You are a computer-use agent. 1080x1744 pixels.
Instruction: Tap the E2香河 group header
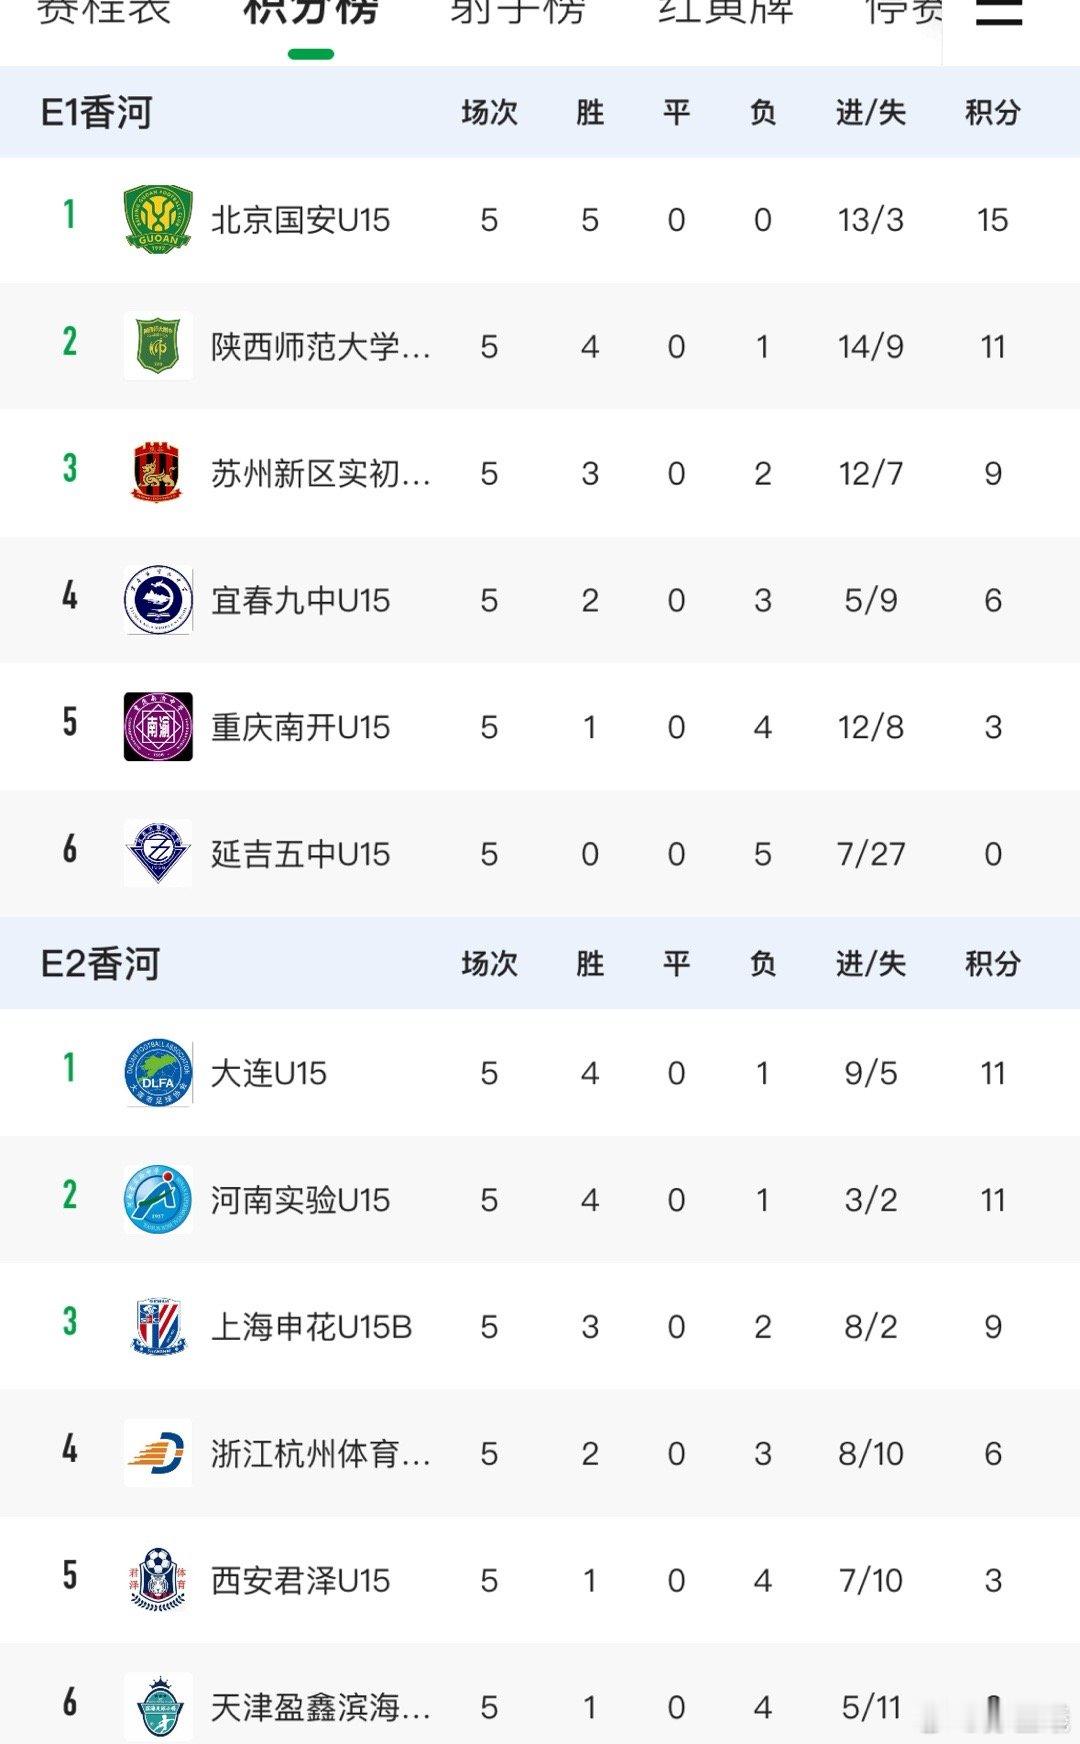pos(100,964)
